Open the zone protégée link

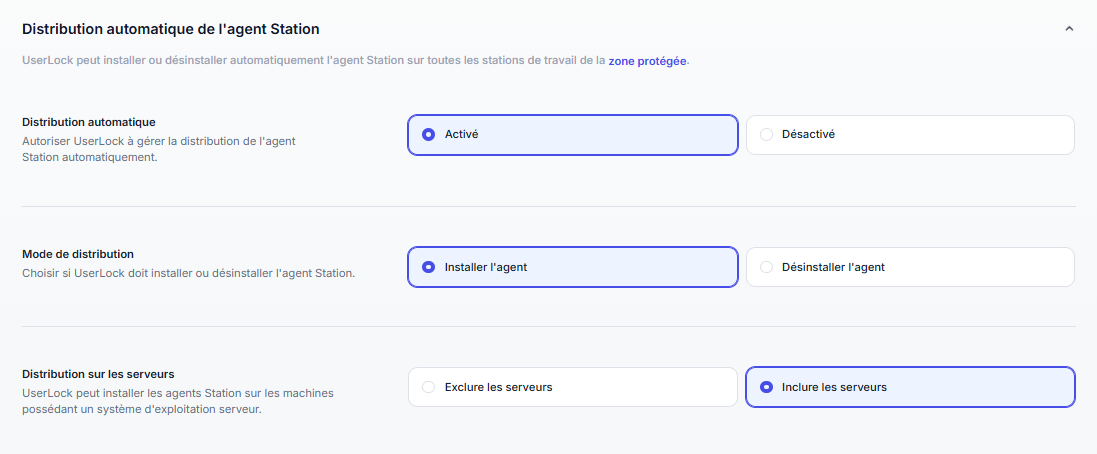coord(647,61)
